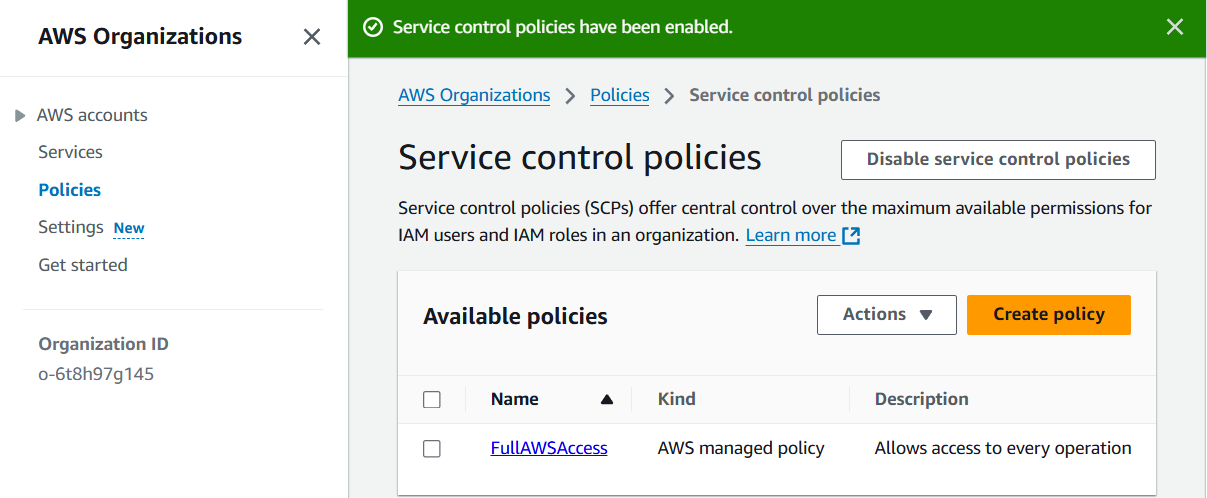
Task: Click the Organization ID label
Action: 103,344
